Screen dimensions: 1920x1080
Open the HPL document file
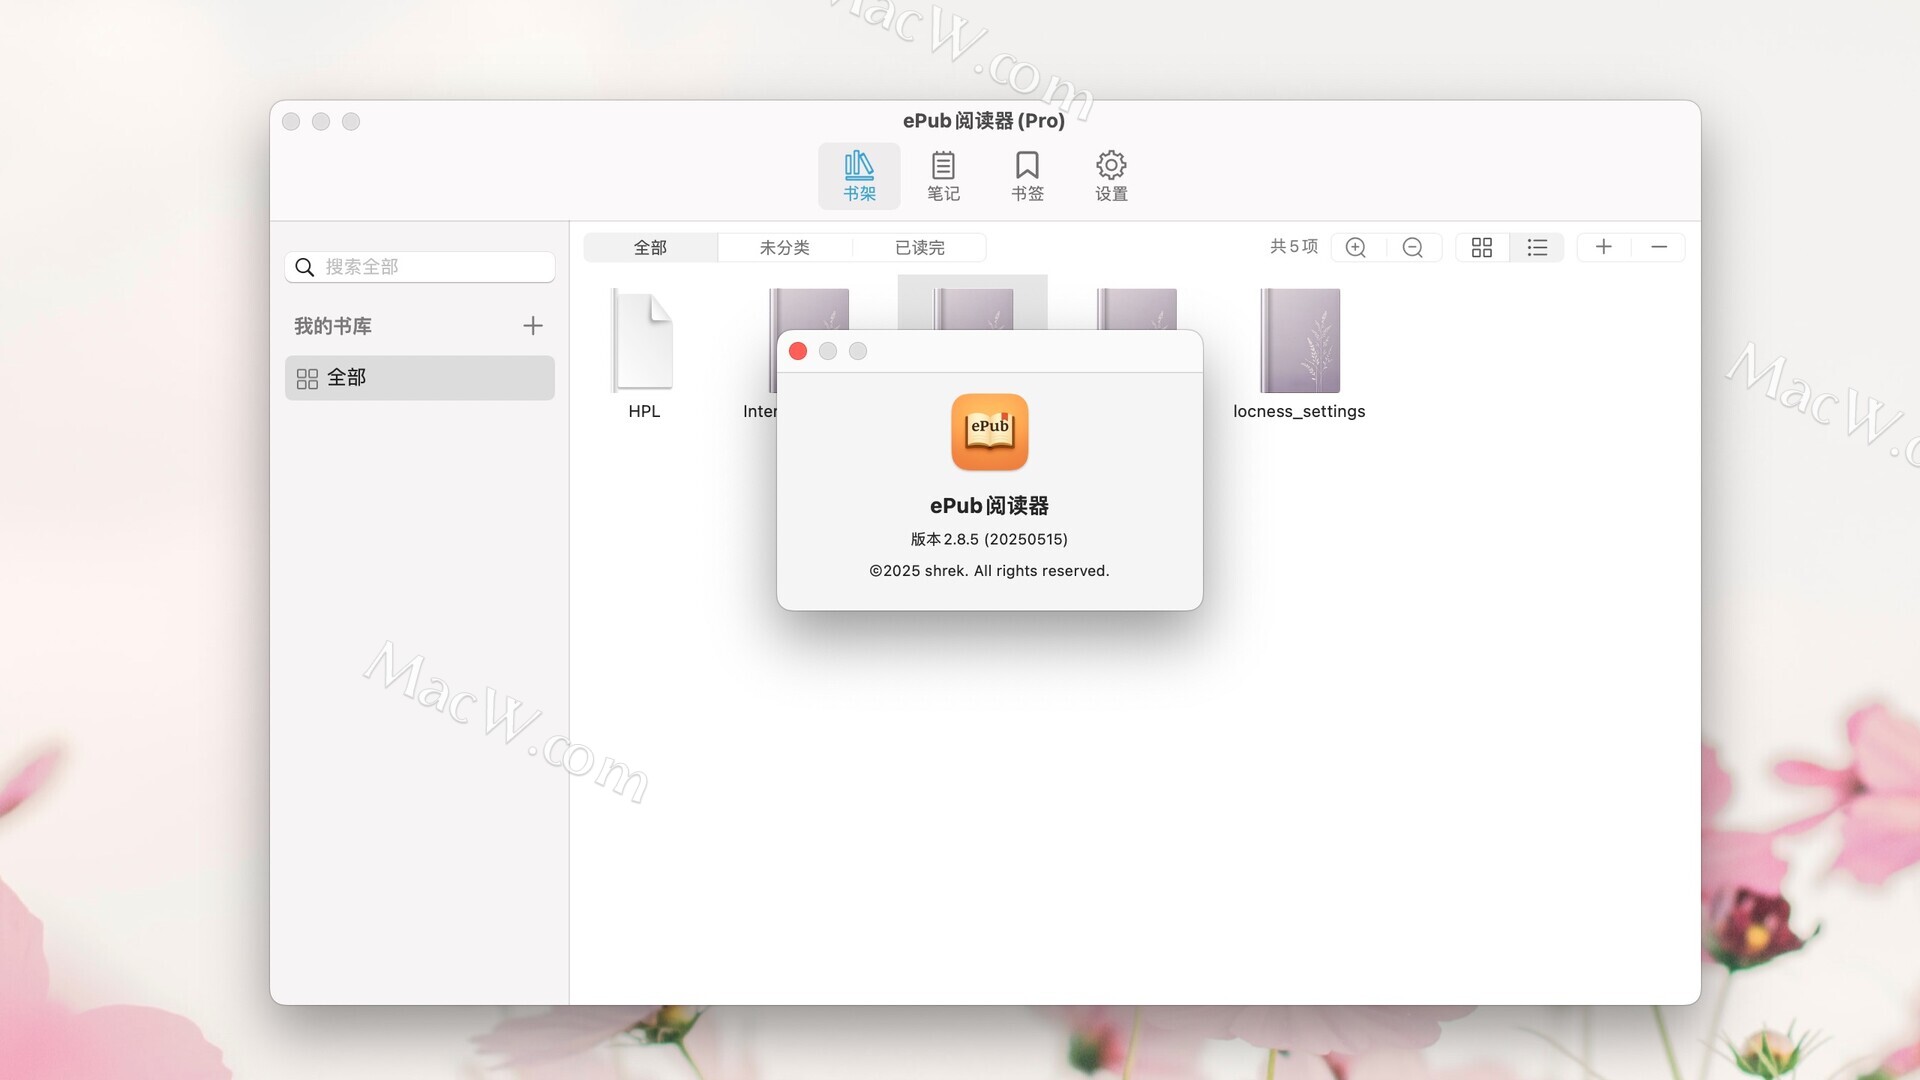click(644, 354)
